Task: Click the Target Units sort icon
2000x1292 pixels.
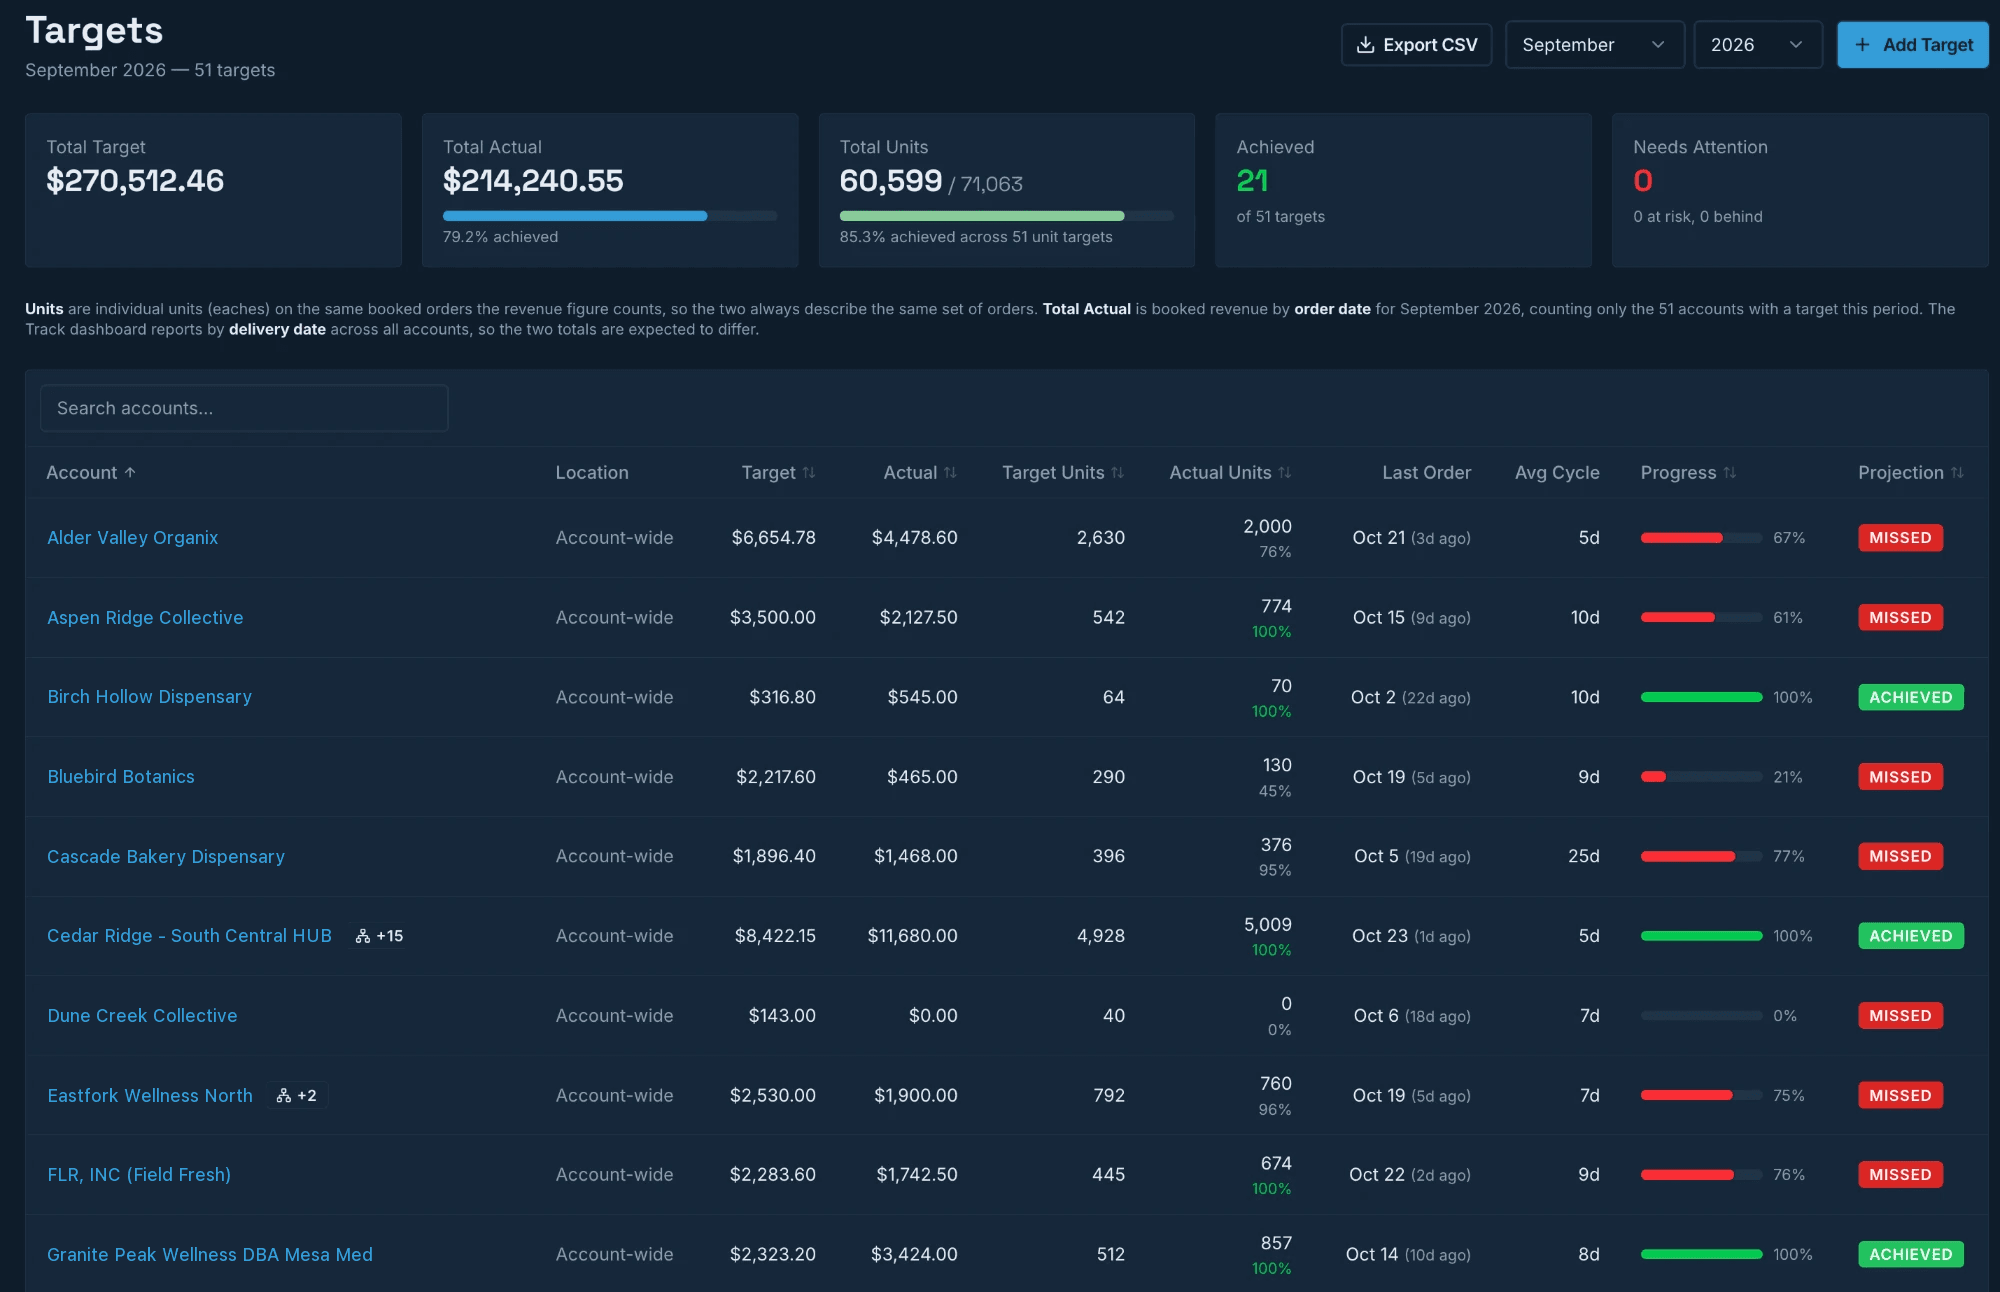Action: click(x=1117, y=472)
